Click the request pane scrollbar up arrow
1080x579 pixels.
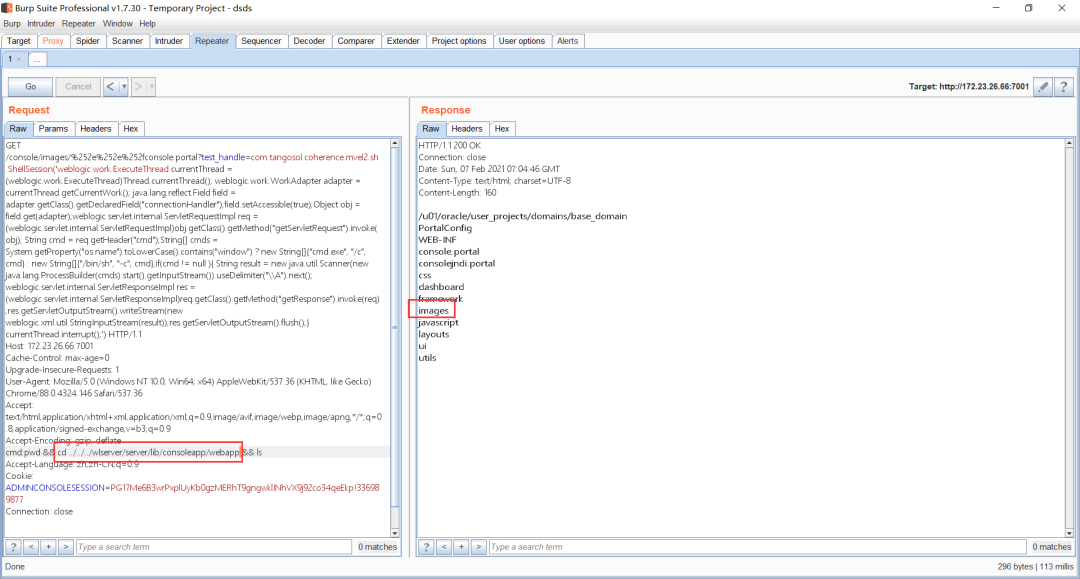[395, 143]
